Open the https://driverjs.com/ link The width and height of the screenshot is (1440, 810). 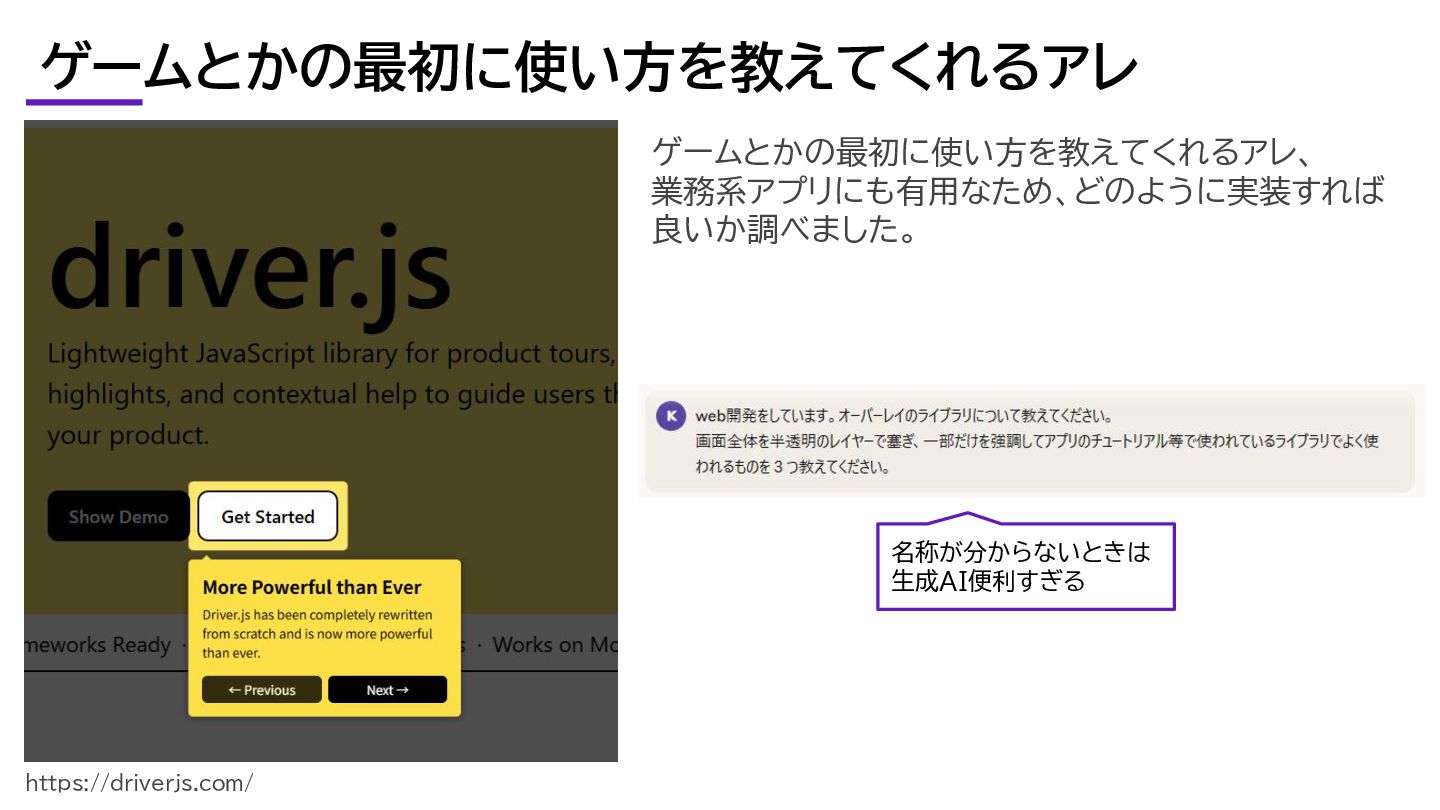coord(139,782)
